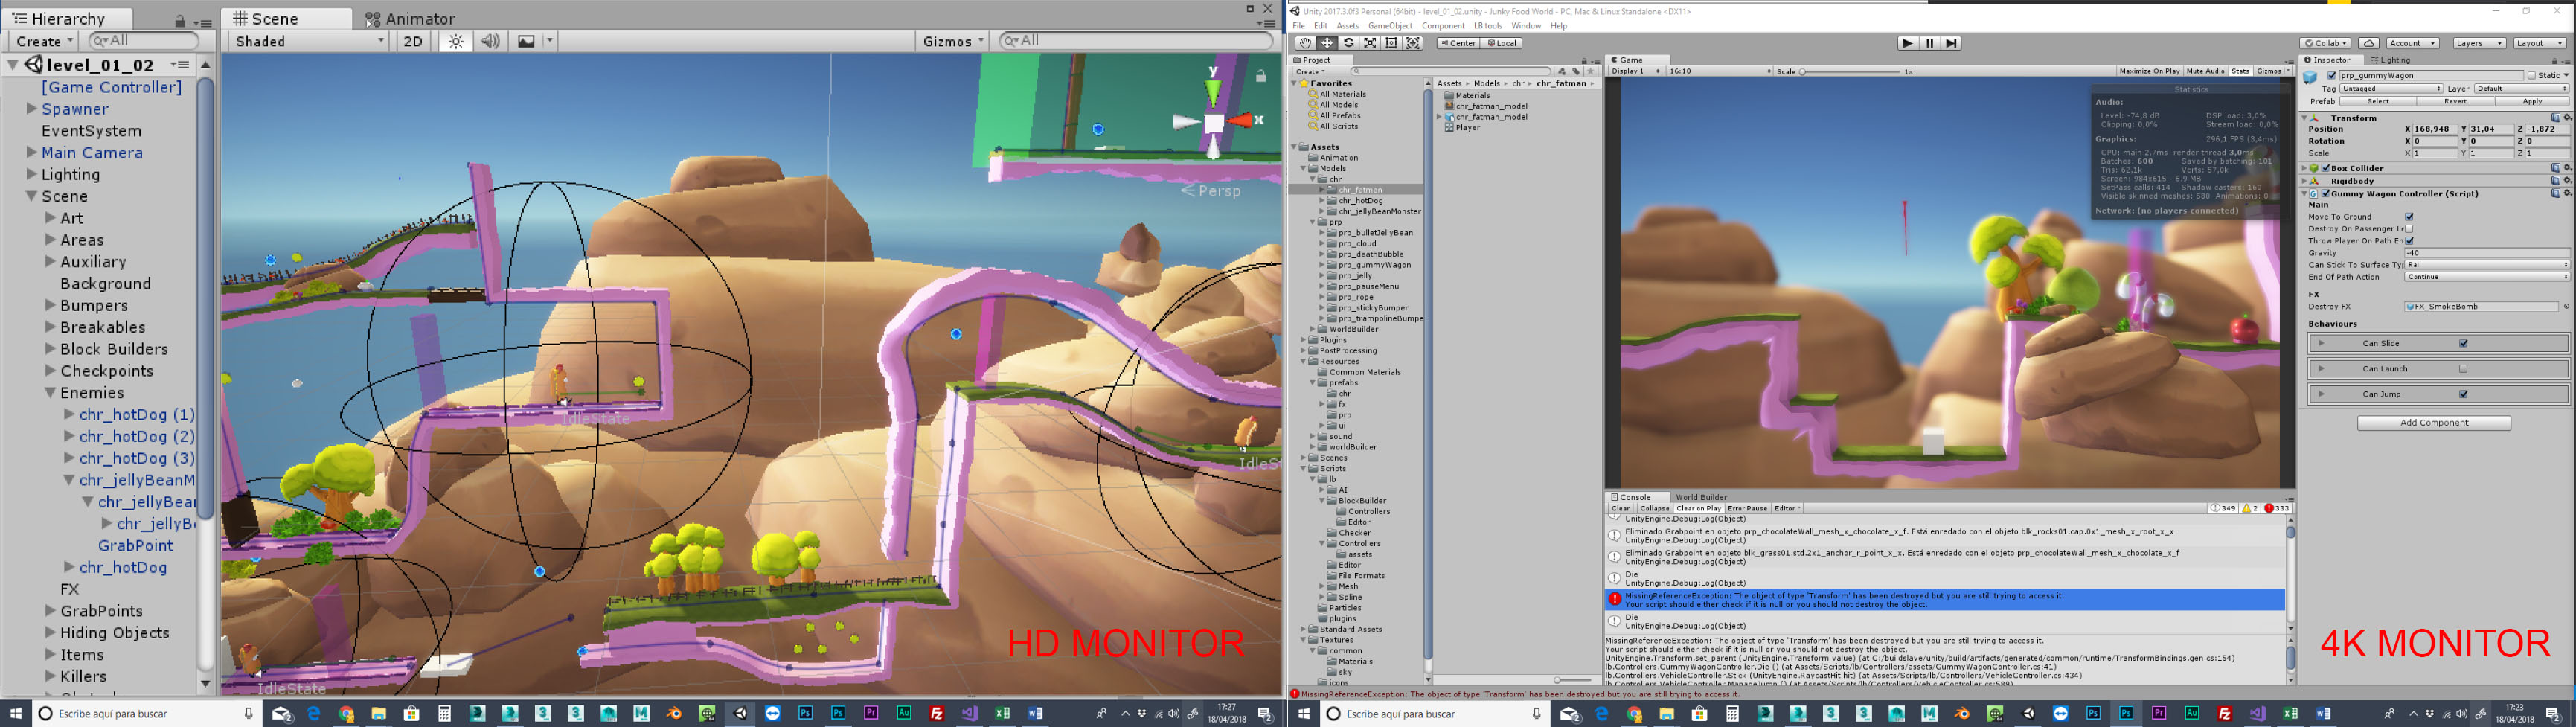Toggle the Static checkbox in Inspector
Image resolution: width=2576 pixels, height=727 pixels.
[x=2531, y=75]
